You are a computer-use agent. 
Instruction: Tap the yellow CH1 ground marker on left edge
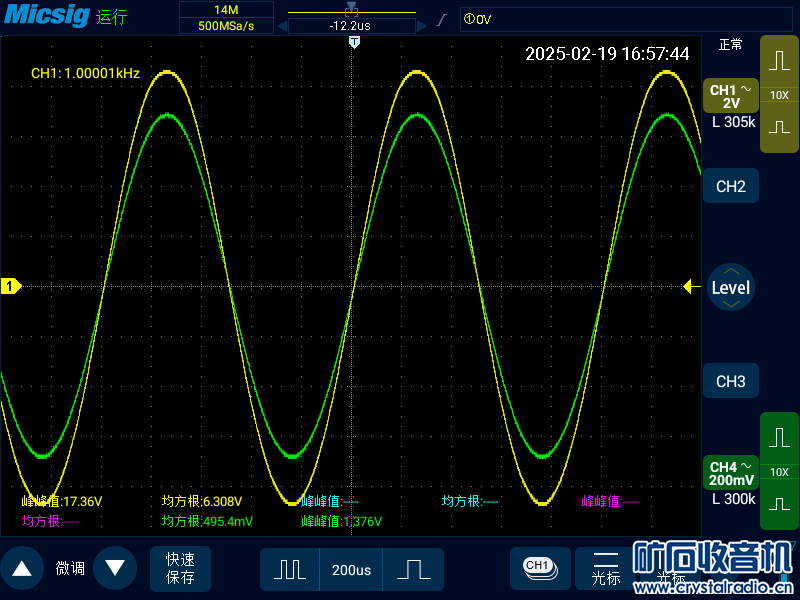point(10,287)
